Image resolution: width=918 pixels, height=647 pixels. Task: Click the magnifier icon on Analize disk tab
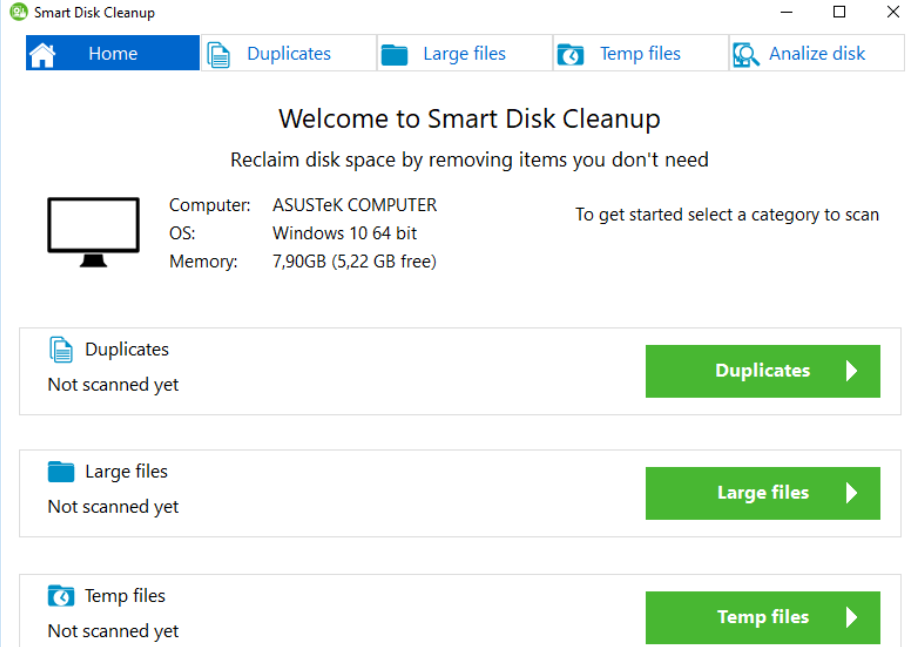(x=746, y=55)
